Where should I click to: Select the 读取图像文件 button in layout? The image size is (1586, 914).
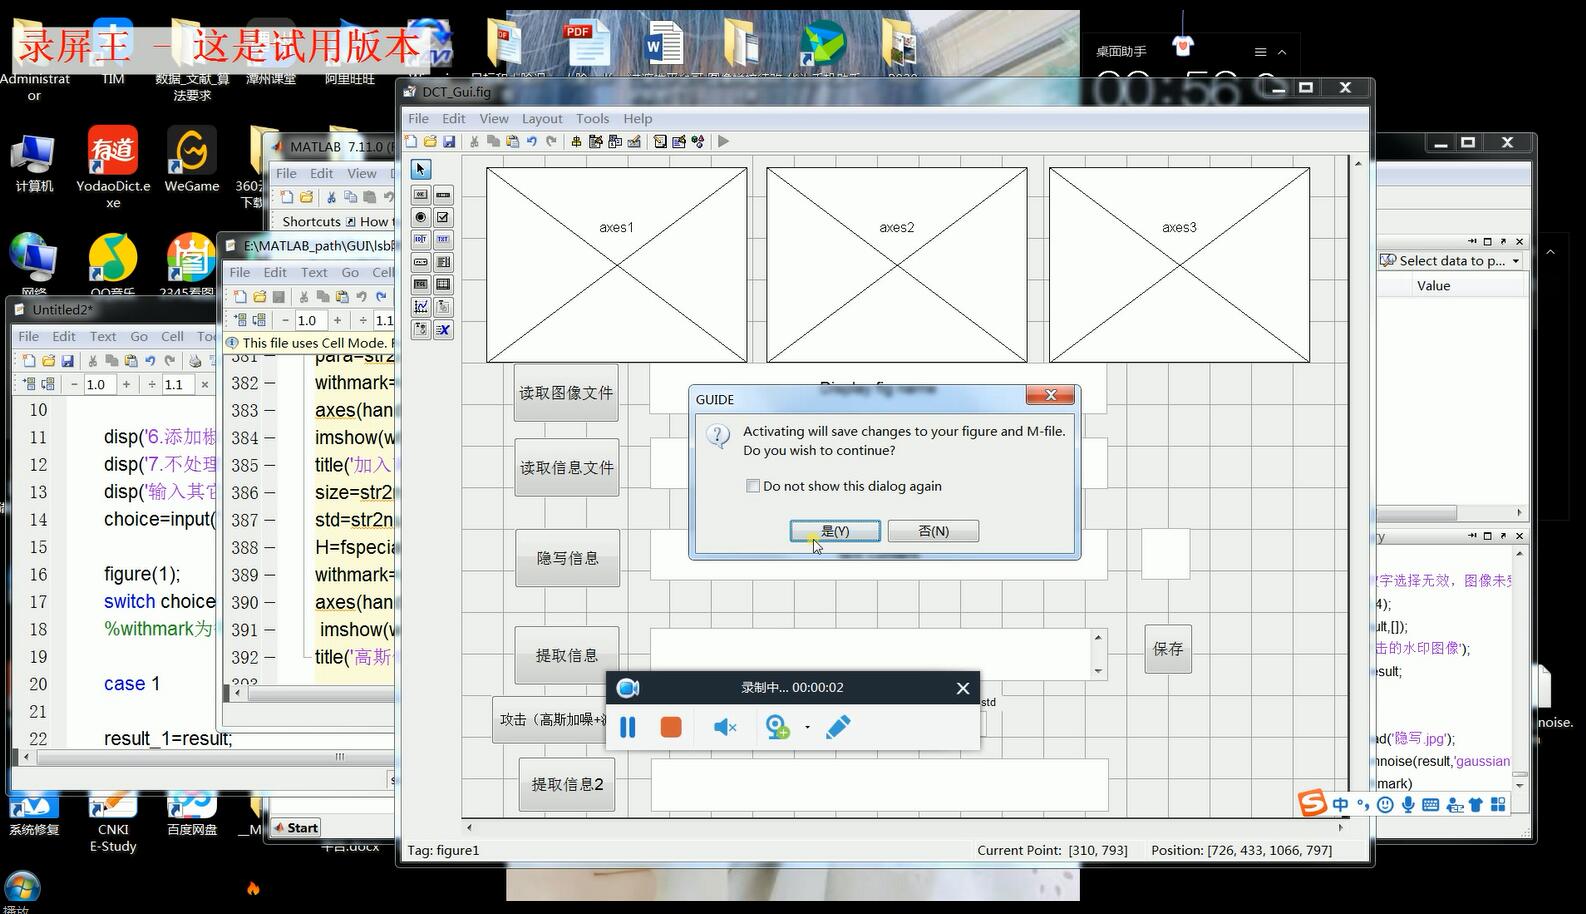(566, 393)
